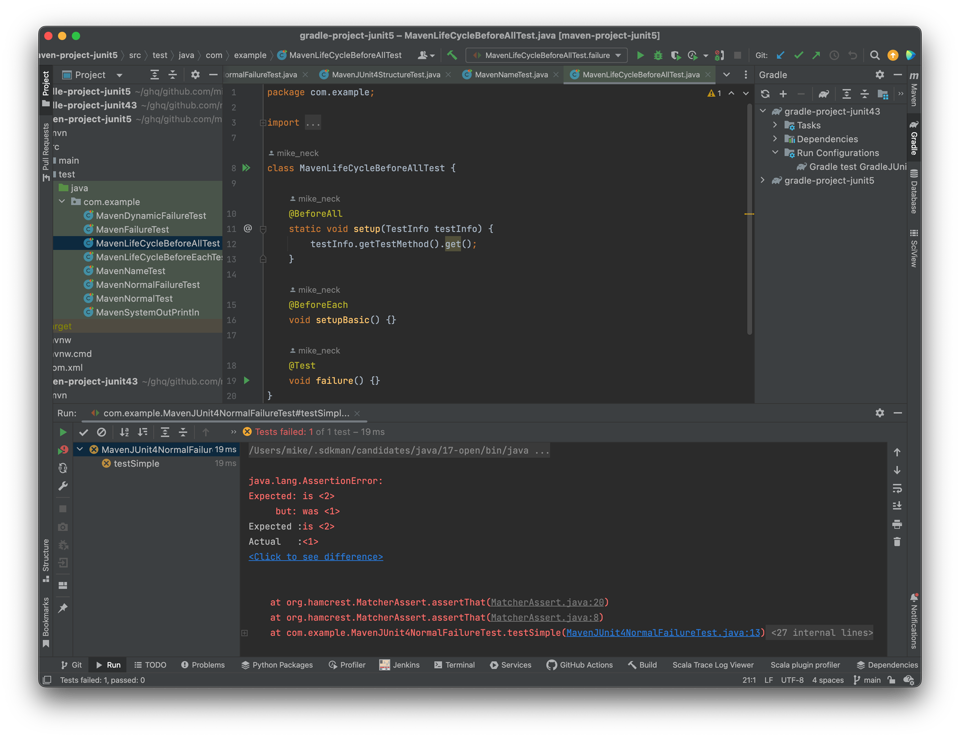Collapse the com.example package
This screenshot has height=738, width=960.
(62, 201)
